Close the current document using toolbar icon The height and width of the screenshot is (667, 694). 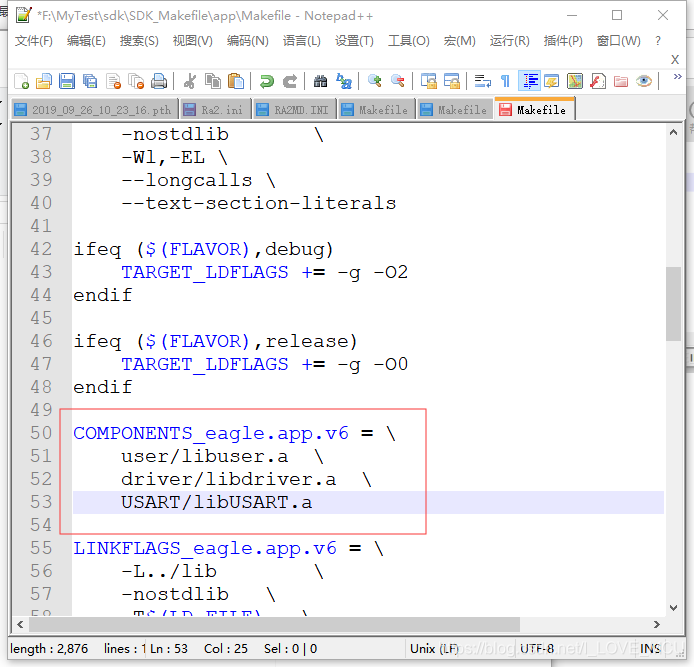point(113,81)
